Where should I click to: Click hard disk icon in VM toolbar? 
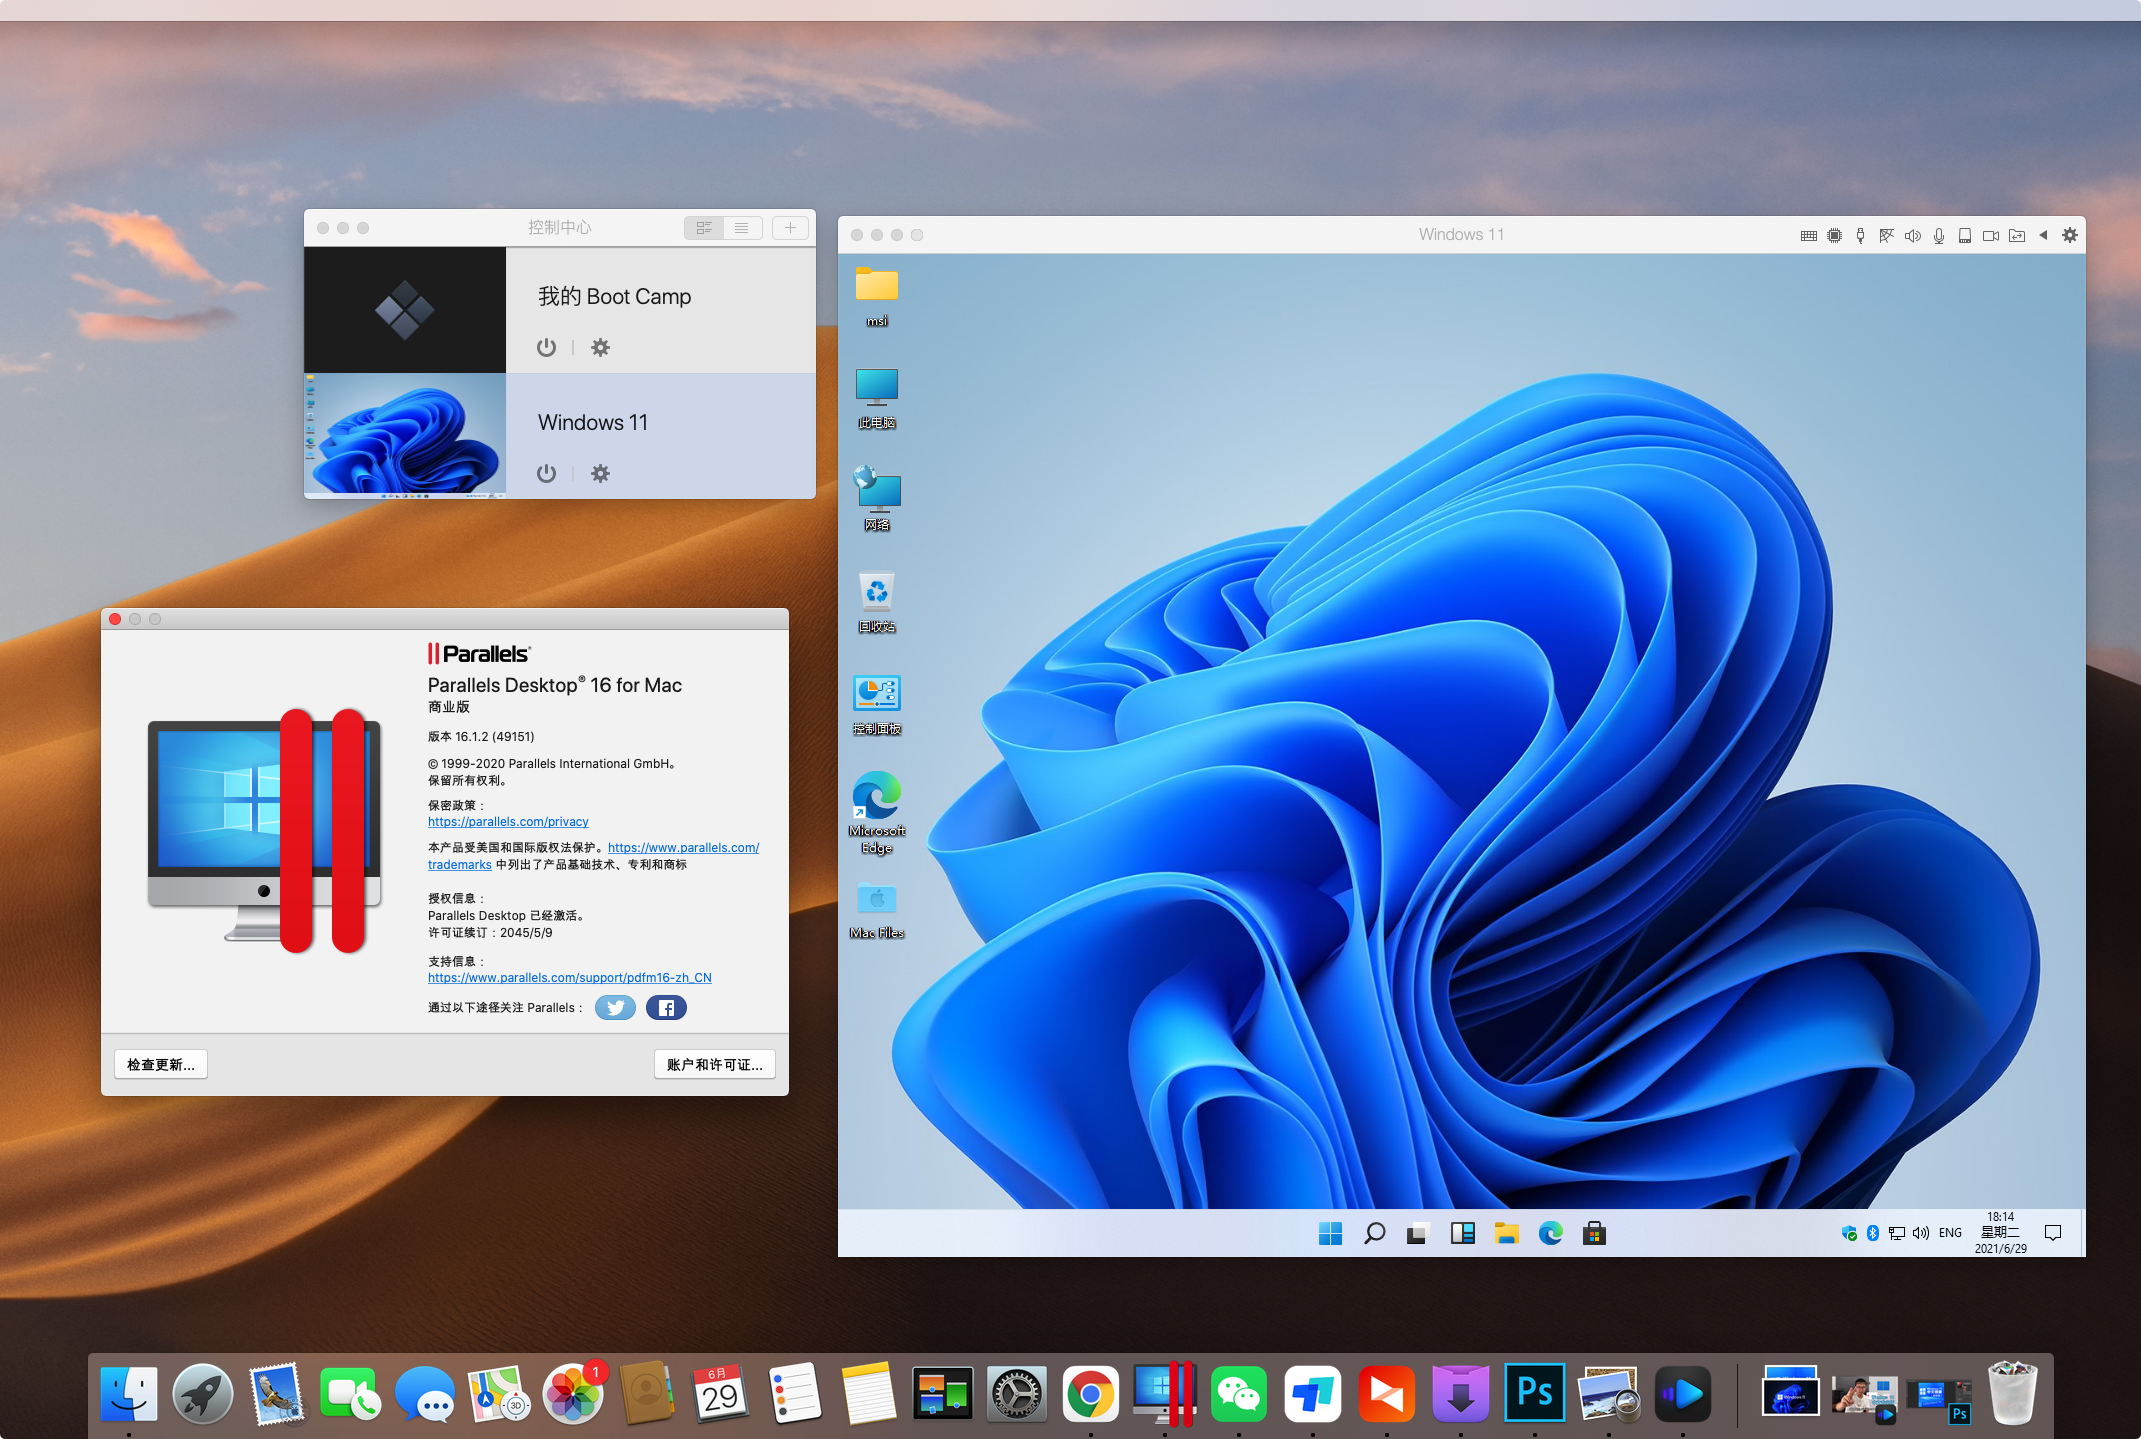1964,236
